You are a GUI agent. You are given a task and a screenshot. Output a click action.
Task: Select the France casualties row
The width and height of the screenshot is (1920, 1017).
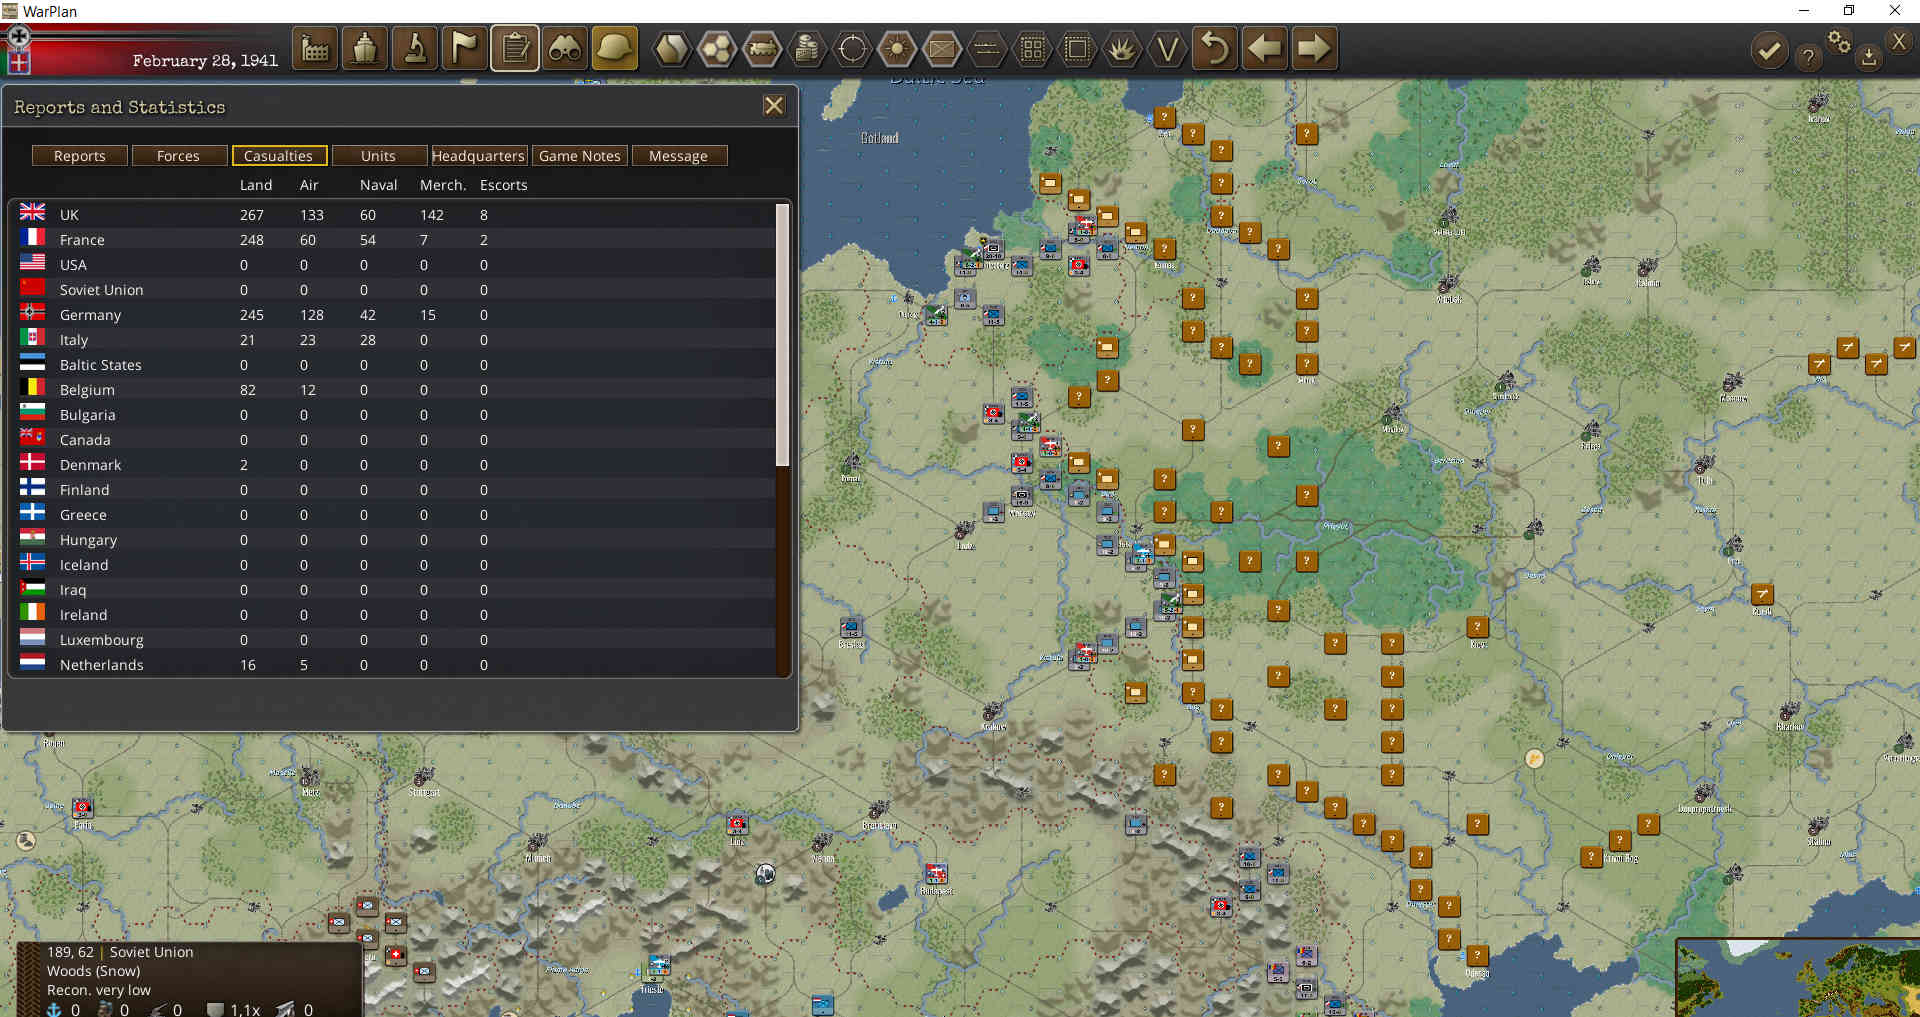[x=395, y=240]
